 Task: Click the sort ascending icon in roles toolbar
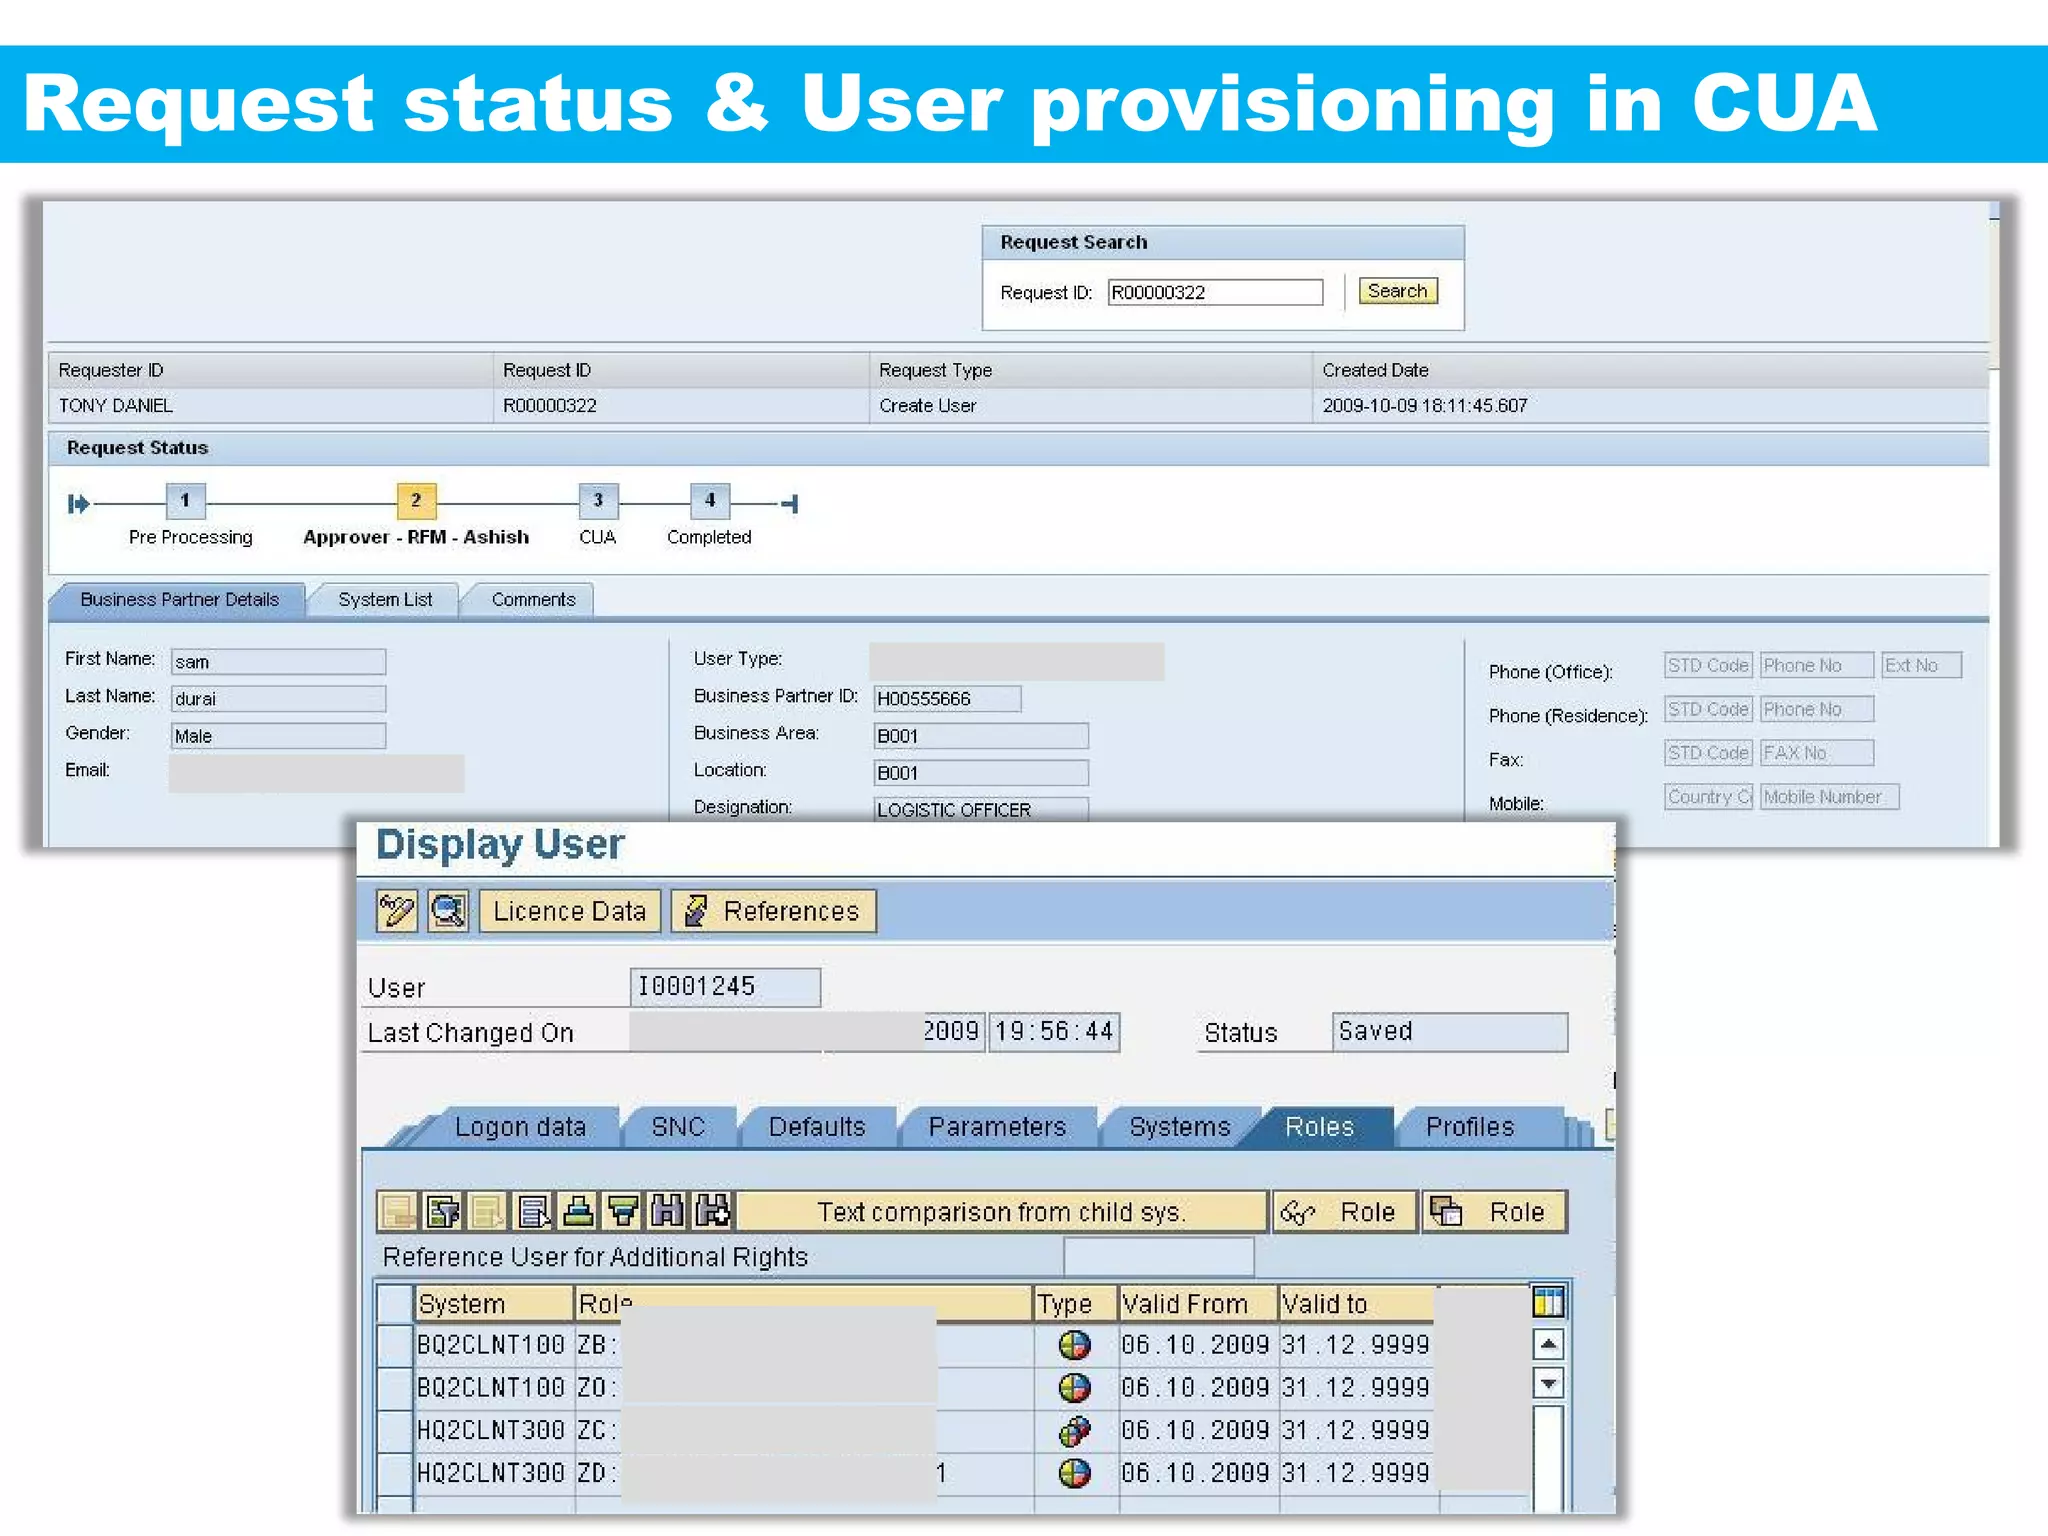578,1211
